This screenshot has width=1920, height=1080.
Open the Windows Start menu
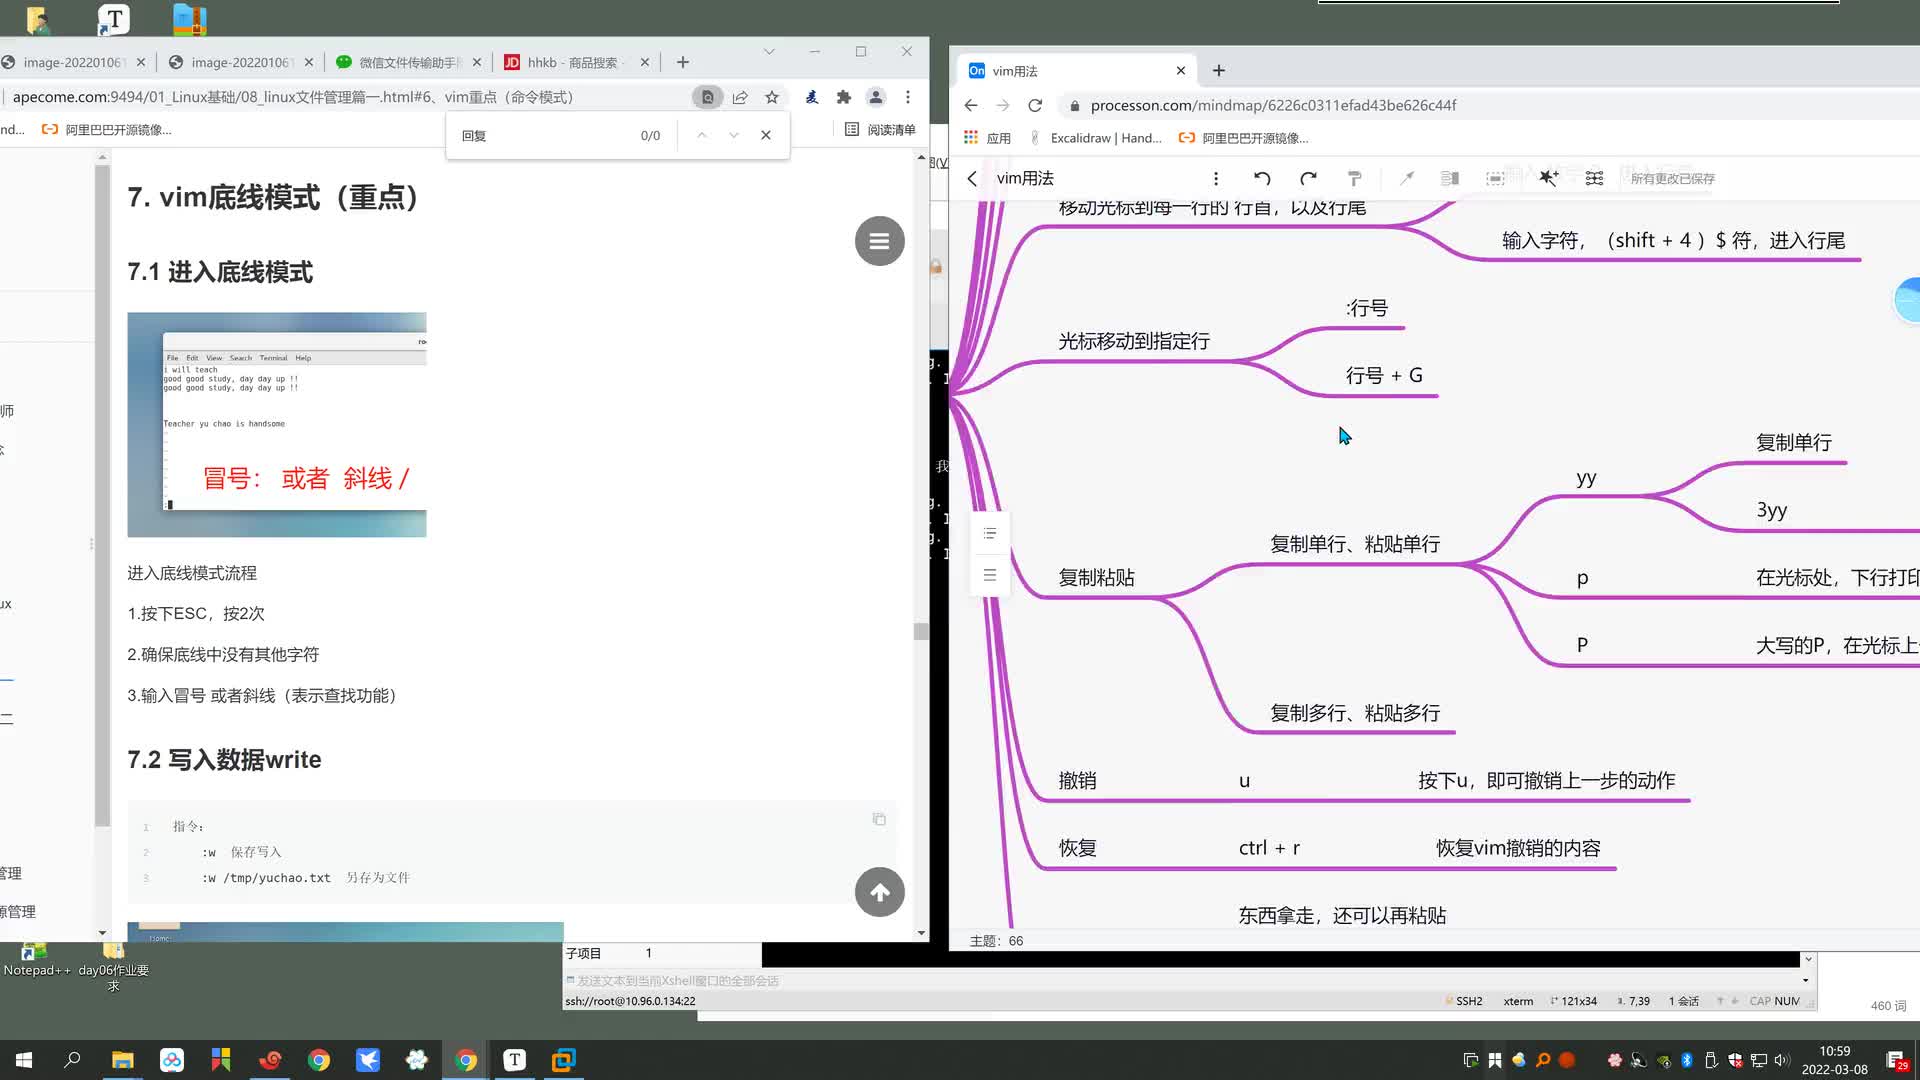coord(24,1060)
